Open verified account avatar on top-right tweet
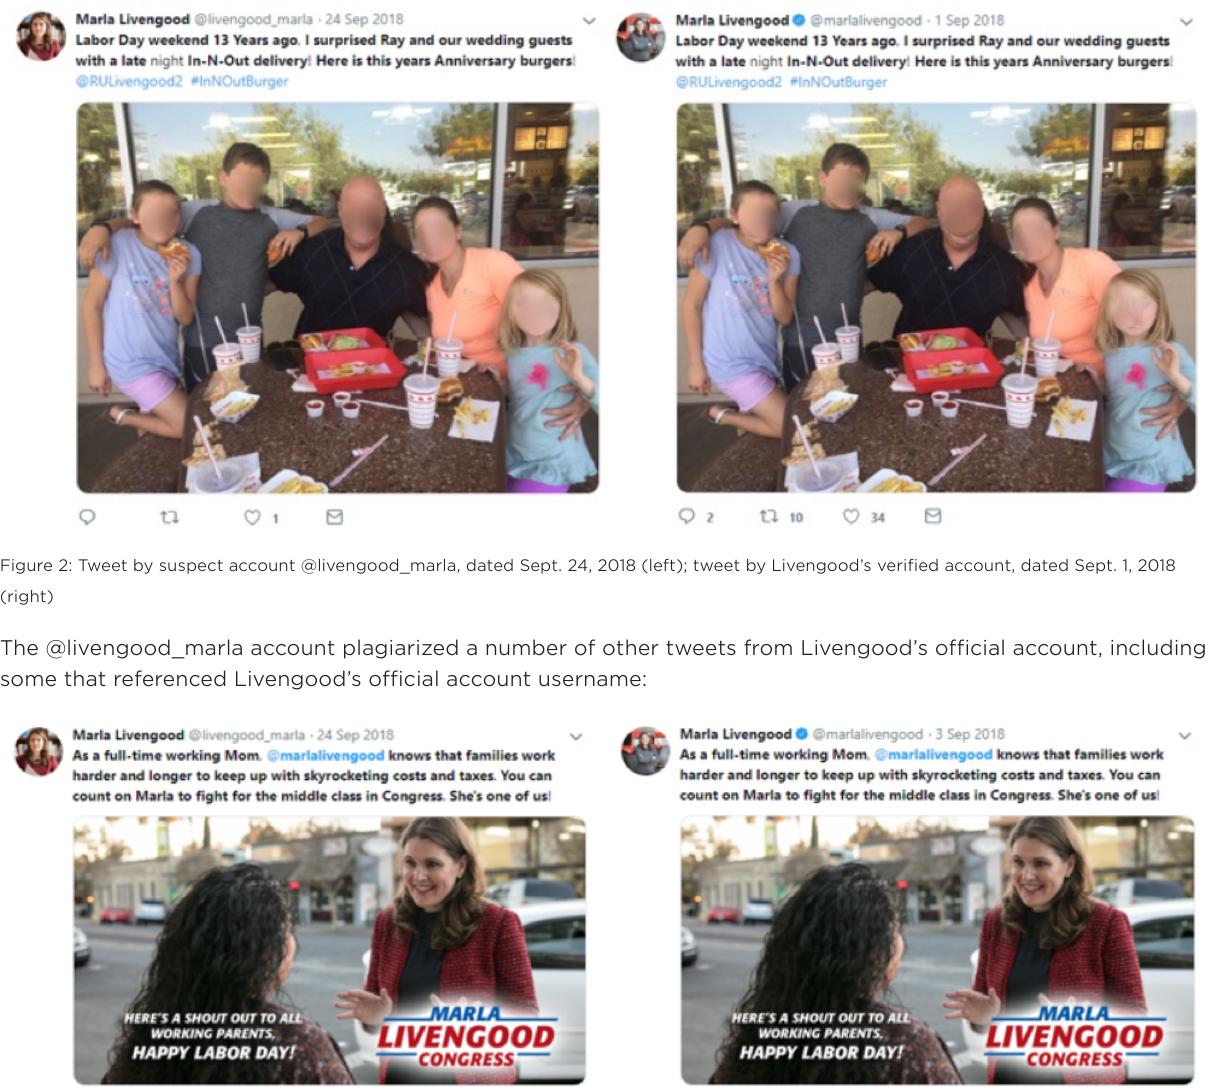This screenshot has height=1087, width=1205. pos(641,38)
